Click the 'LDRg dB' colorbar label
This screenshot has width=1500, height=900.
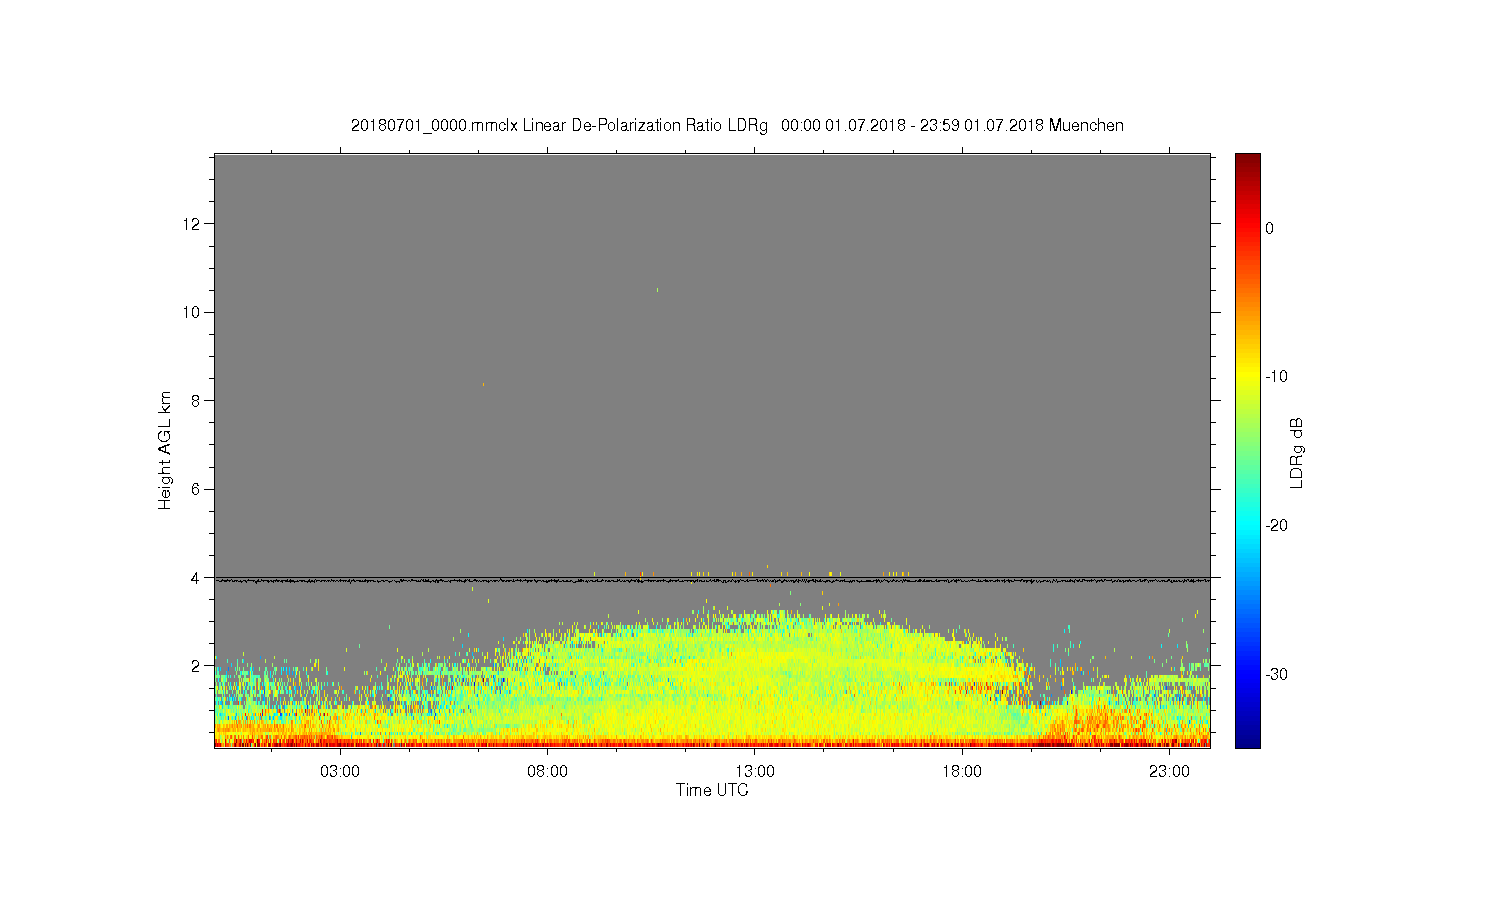pos(1297,452)
